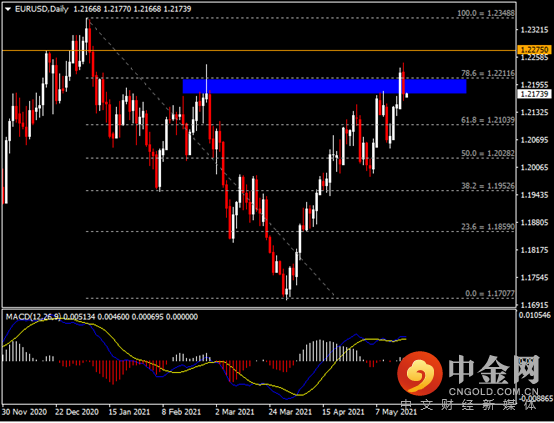Click the 1.18805 price scale value

click(x=535, y=223)
